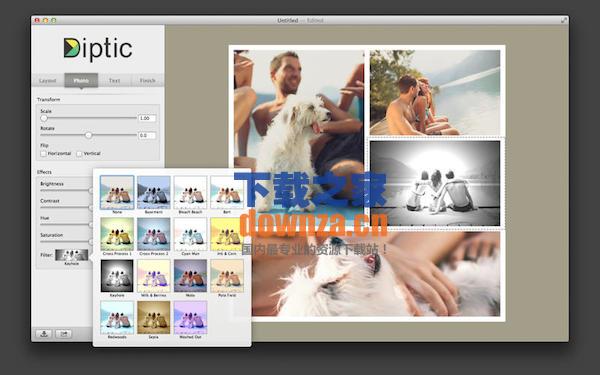Screen dimensions: 600x375
Task: Enable the Horizontal flip checkbox
Action: tap(43, 153)
